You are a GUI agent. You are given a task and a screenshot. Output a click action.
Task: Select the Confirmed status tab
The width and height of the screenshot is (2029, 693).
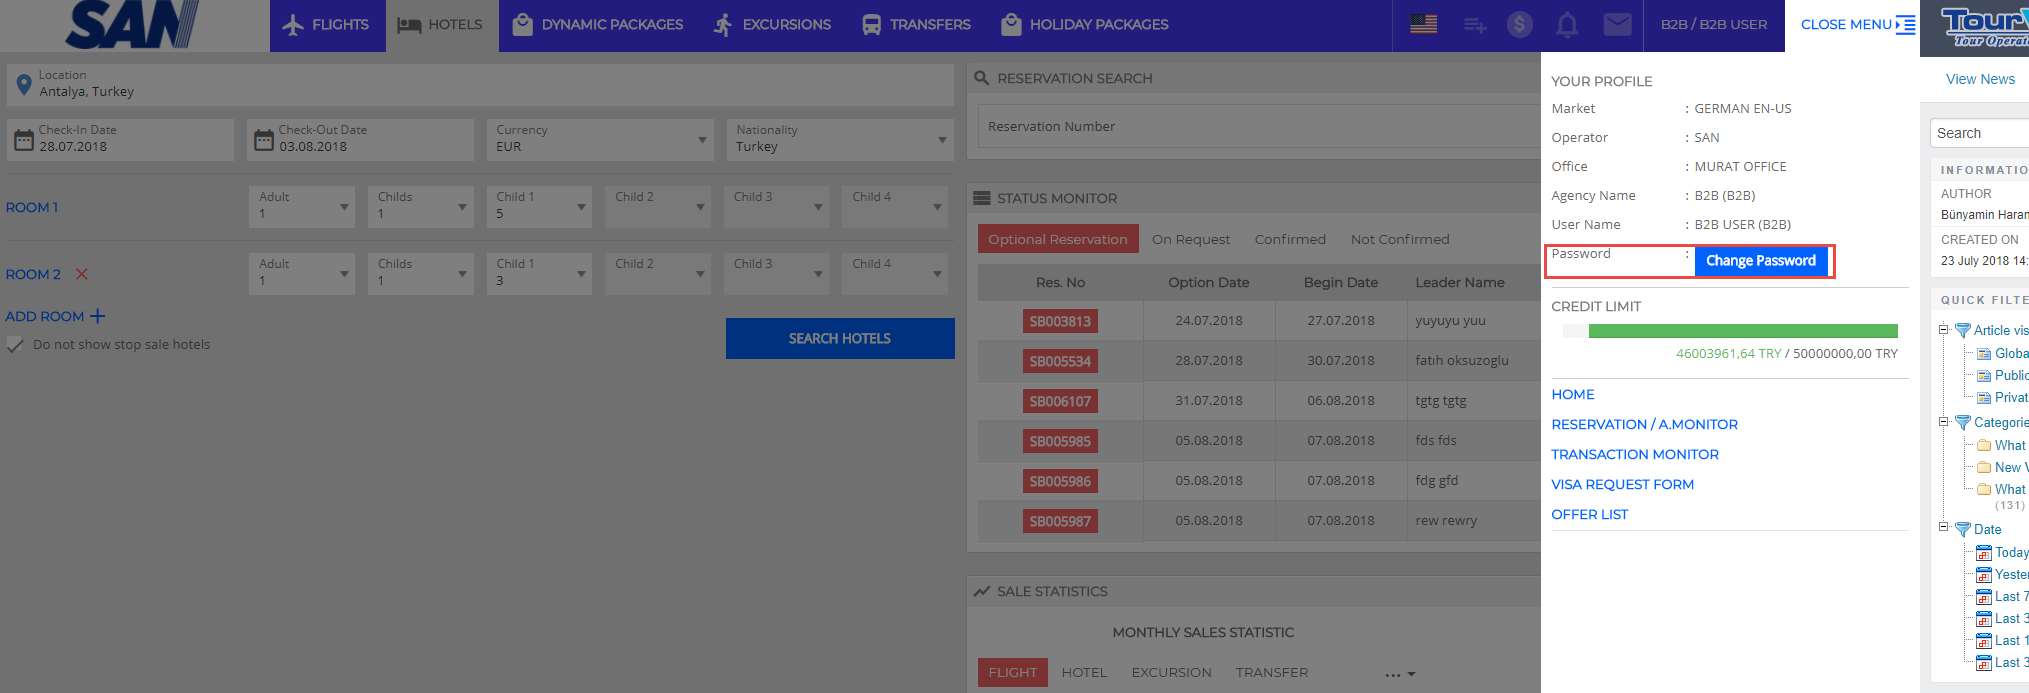1289,240
